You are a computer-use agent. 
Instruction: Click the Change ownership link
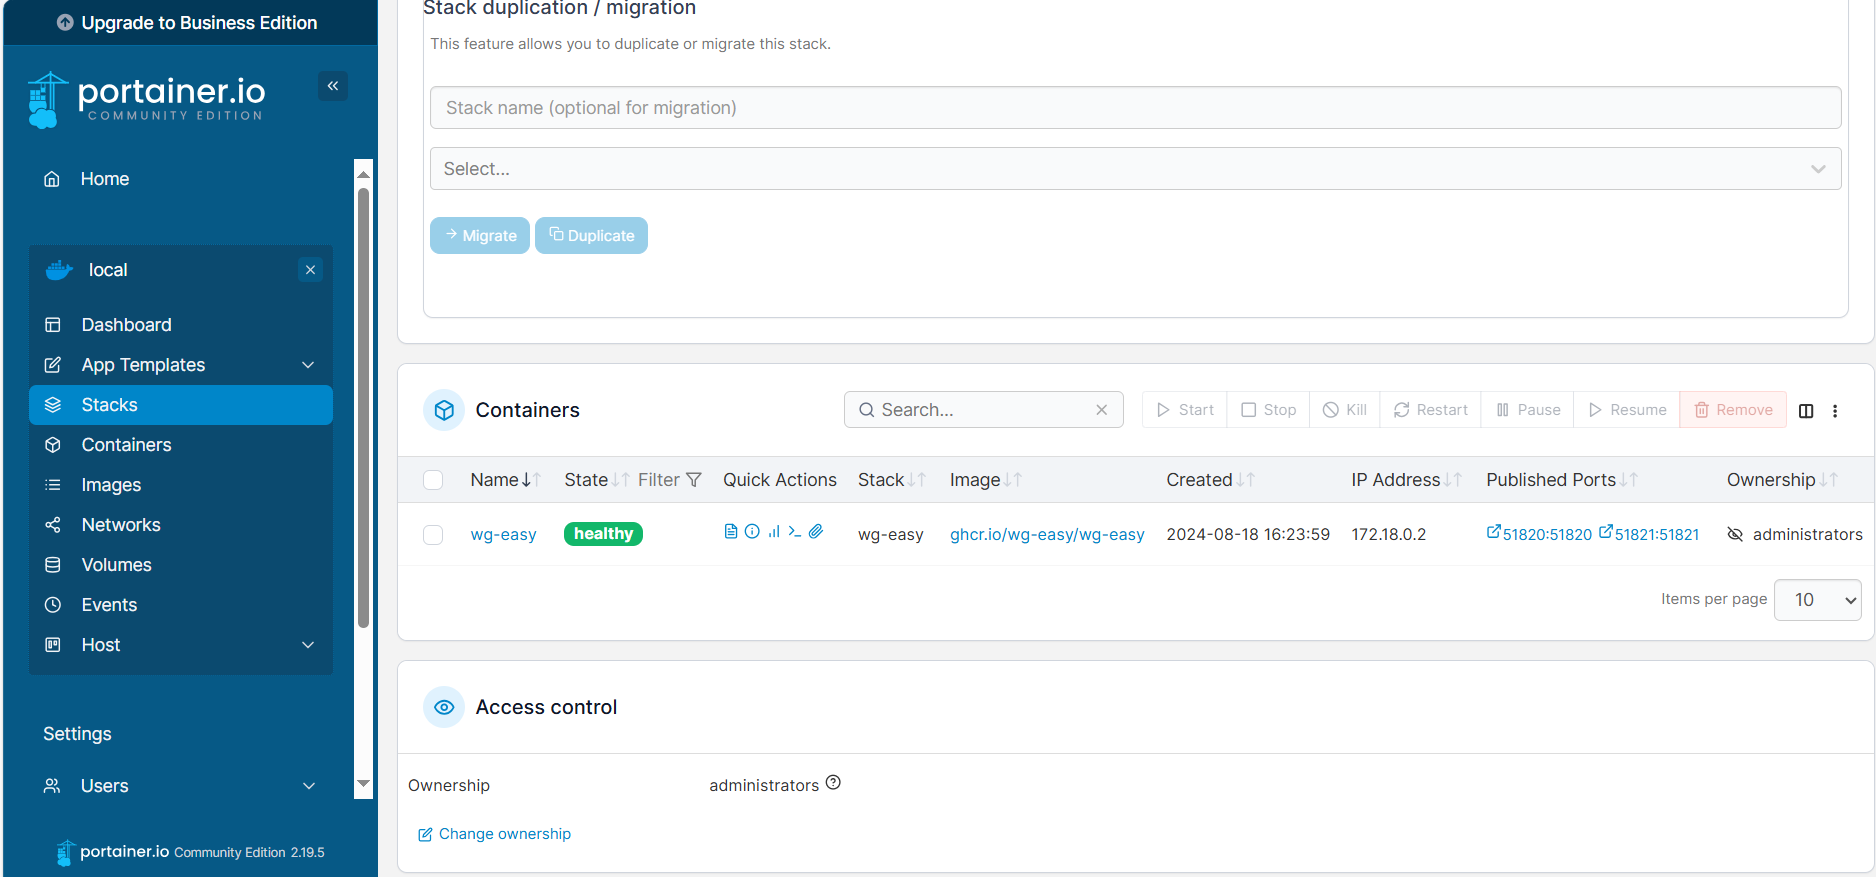pyautogui.click(x=495, y=834)
